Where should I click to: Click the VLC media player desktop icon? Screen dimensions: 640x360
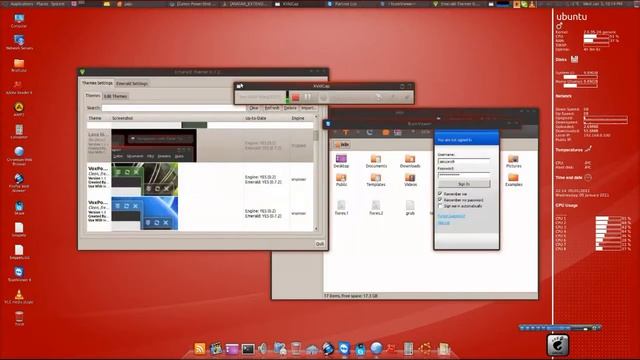click(19, 297)
